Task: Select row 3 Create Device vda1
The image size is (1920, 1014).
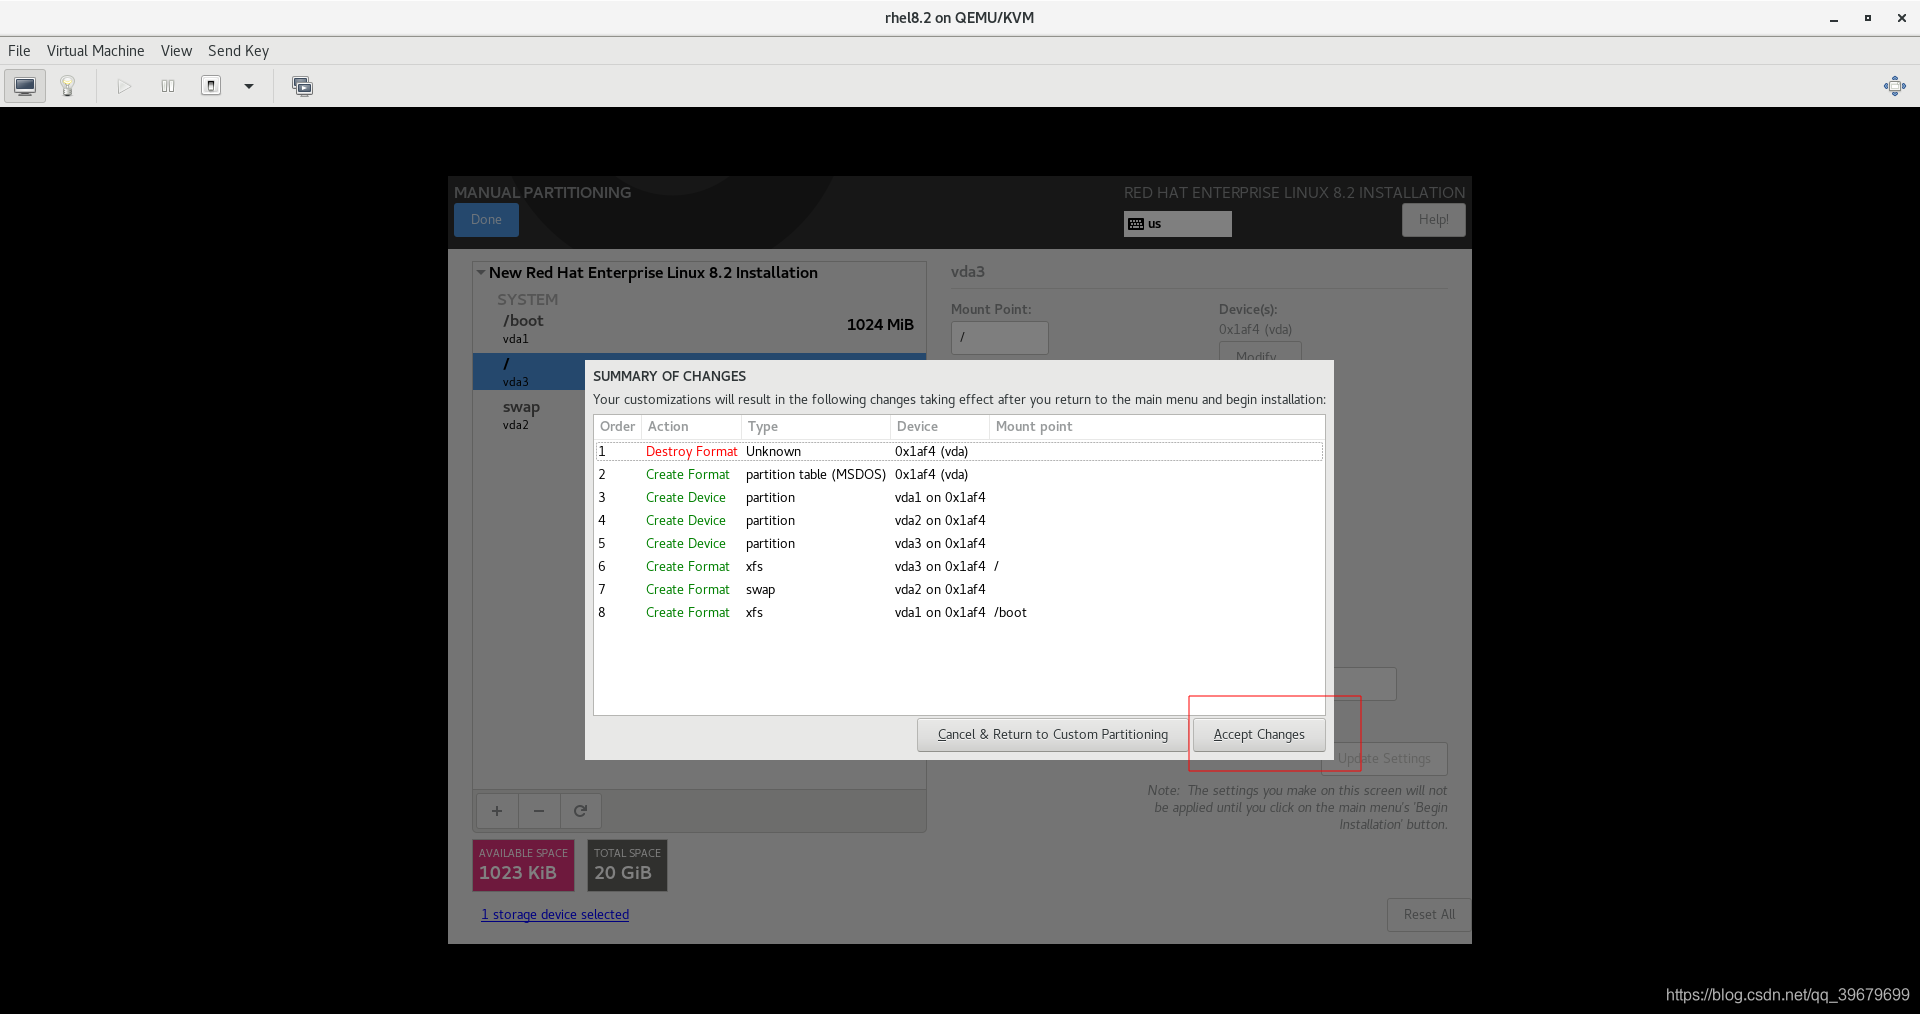Action: click(959, 498)
